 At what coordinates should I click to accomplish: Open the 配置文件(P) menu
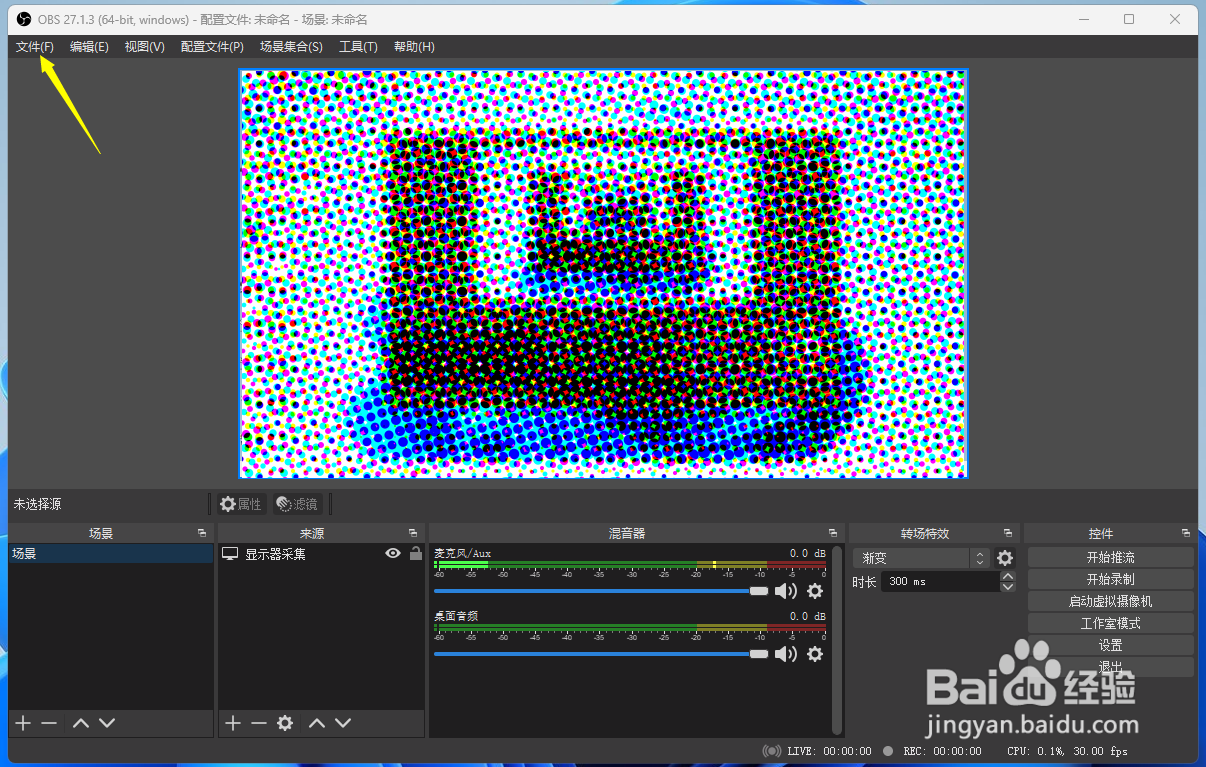coord(212,47)
